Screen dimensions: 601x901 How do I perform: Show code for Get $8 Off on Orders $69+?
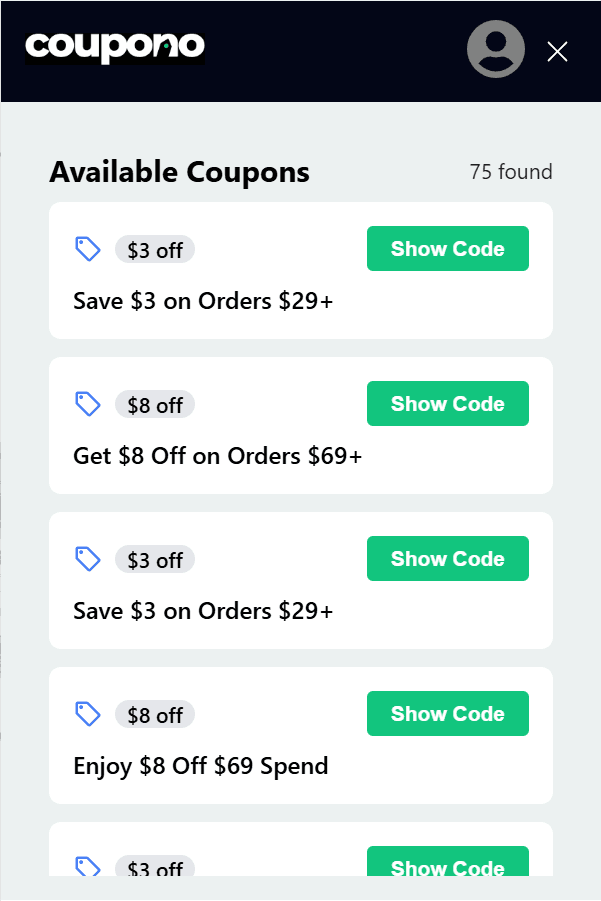click(x=447, y=403)
